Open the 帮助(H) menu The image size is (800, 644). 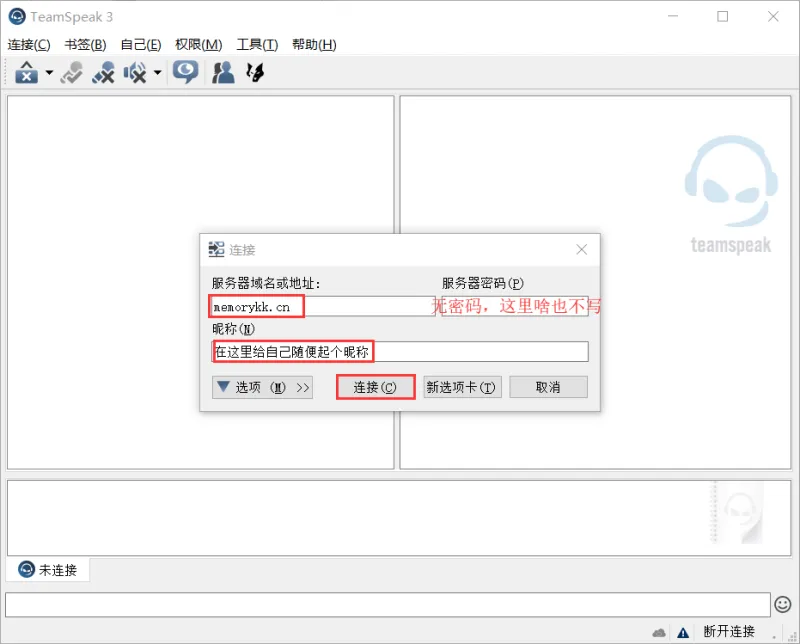[314, 45]
